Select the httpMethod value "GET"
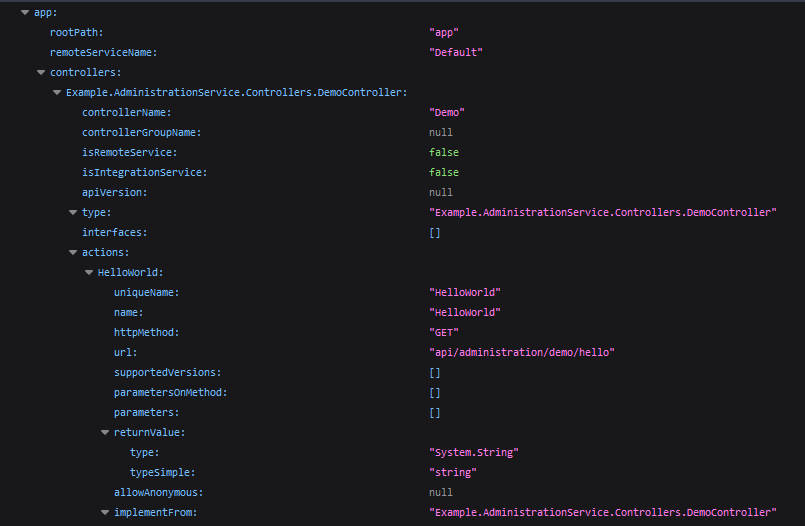Screen dimensions: 805x526 pos(443,333)
